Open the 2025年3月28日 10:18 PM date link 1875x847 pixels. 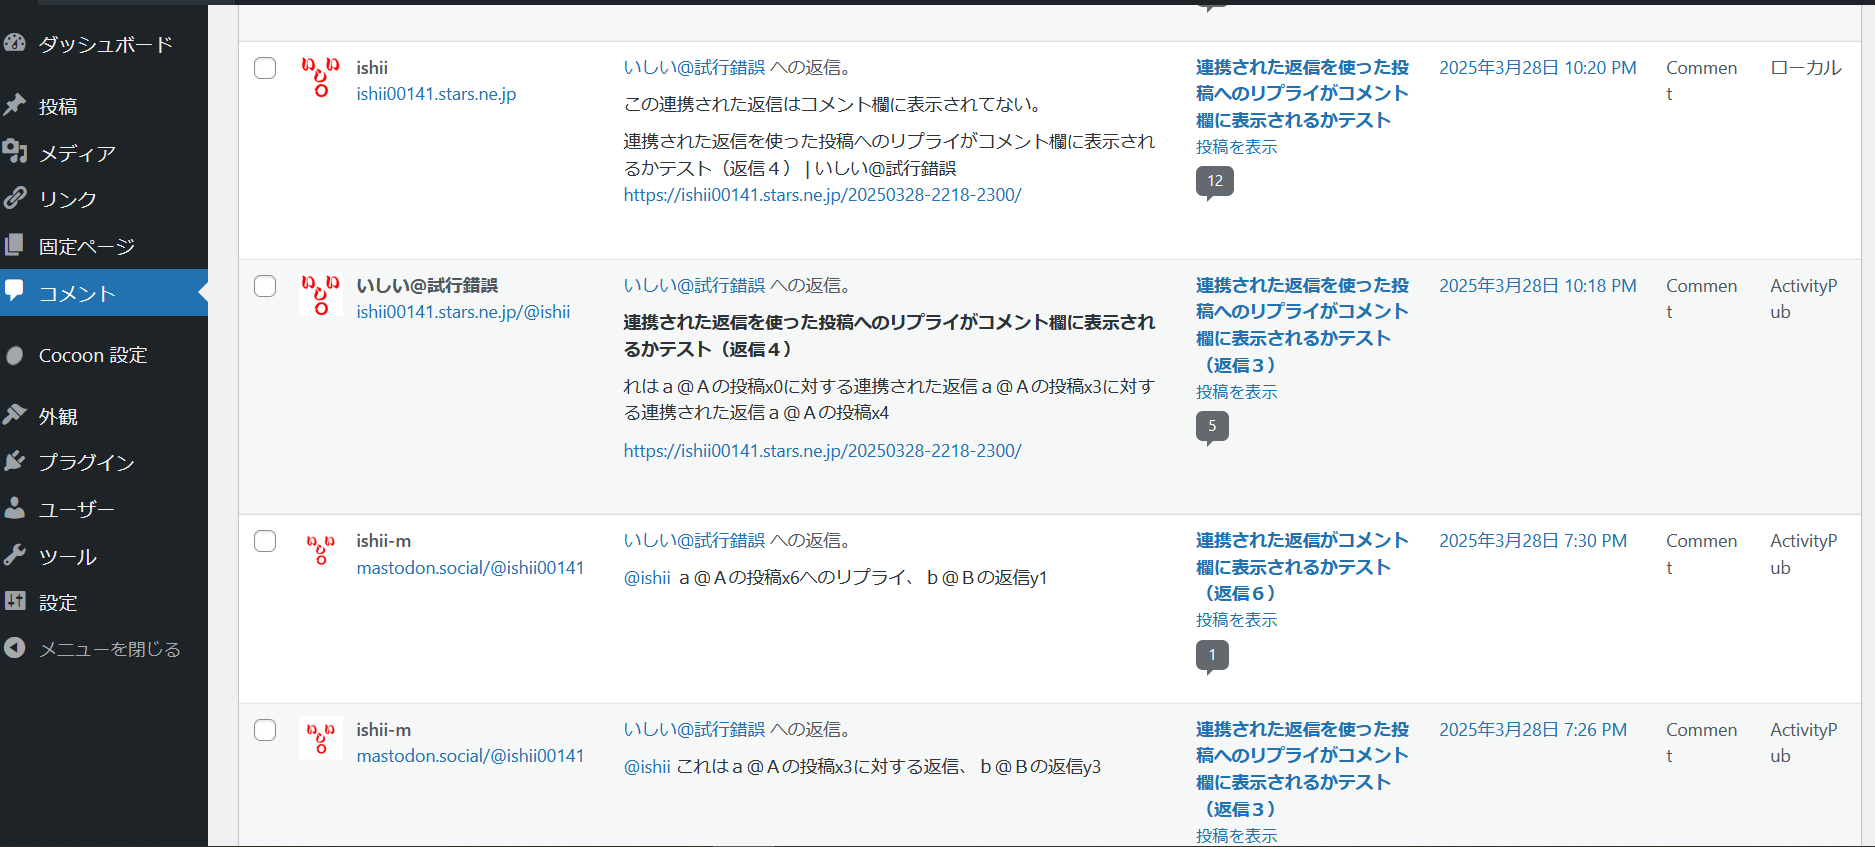point(1537,286)
